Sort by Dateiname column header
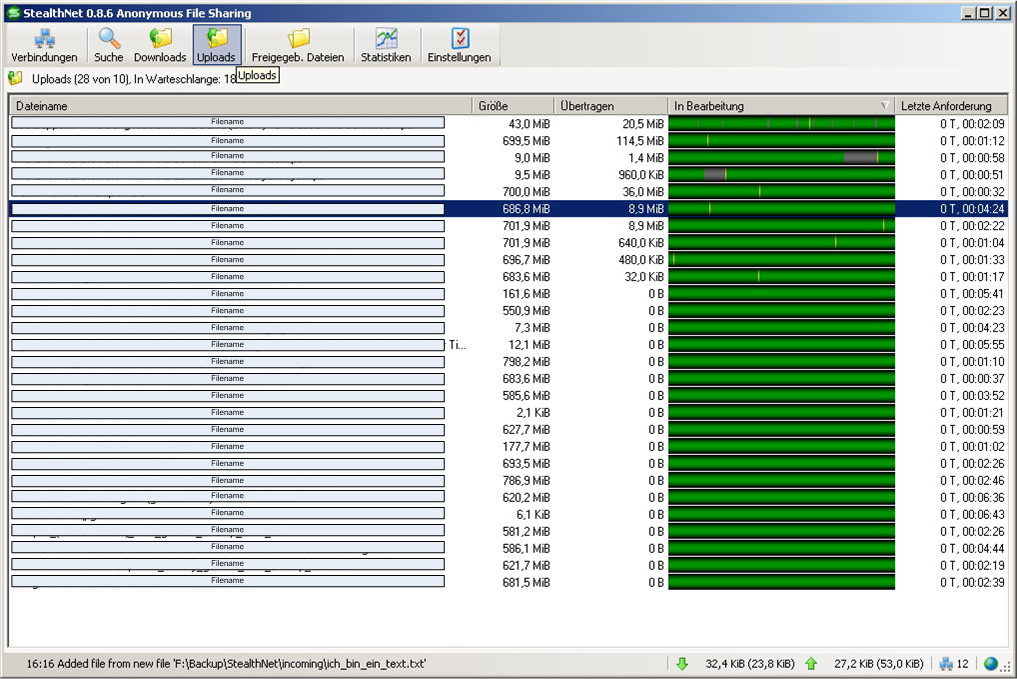 point(240,106)
